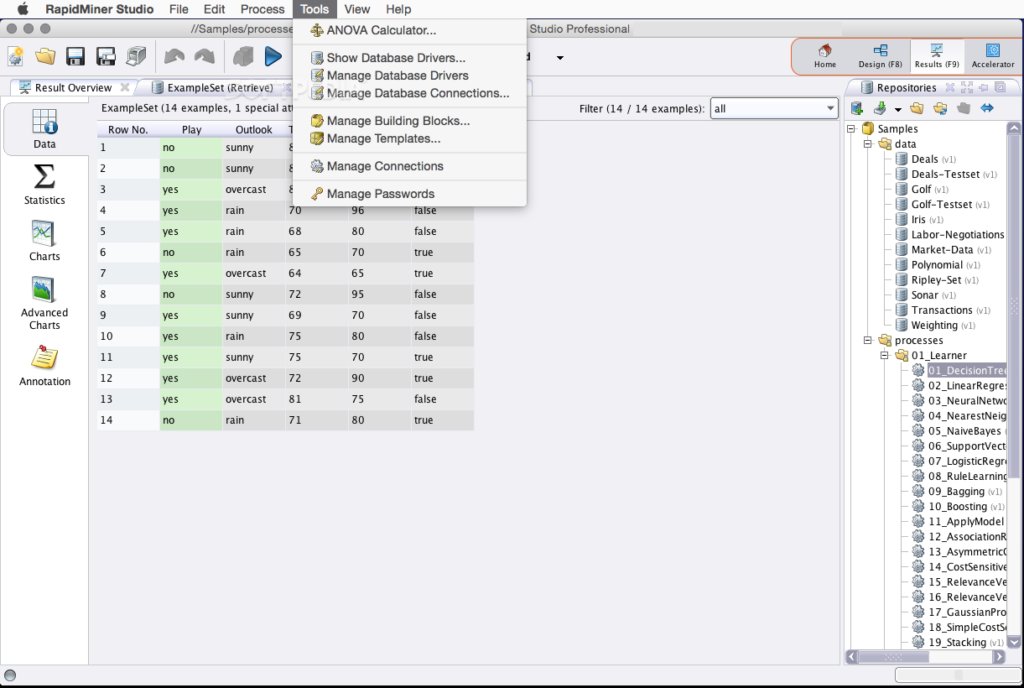1024x688 pixels.
Task: Choose Manage Database Drivers menu entry
Action: [409, 76]
